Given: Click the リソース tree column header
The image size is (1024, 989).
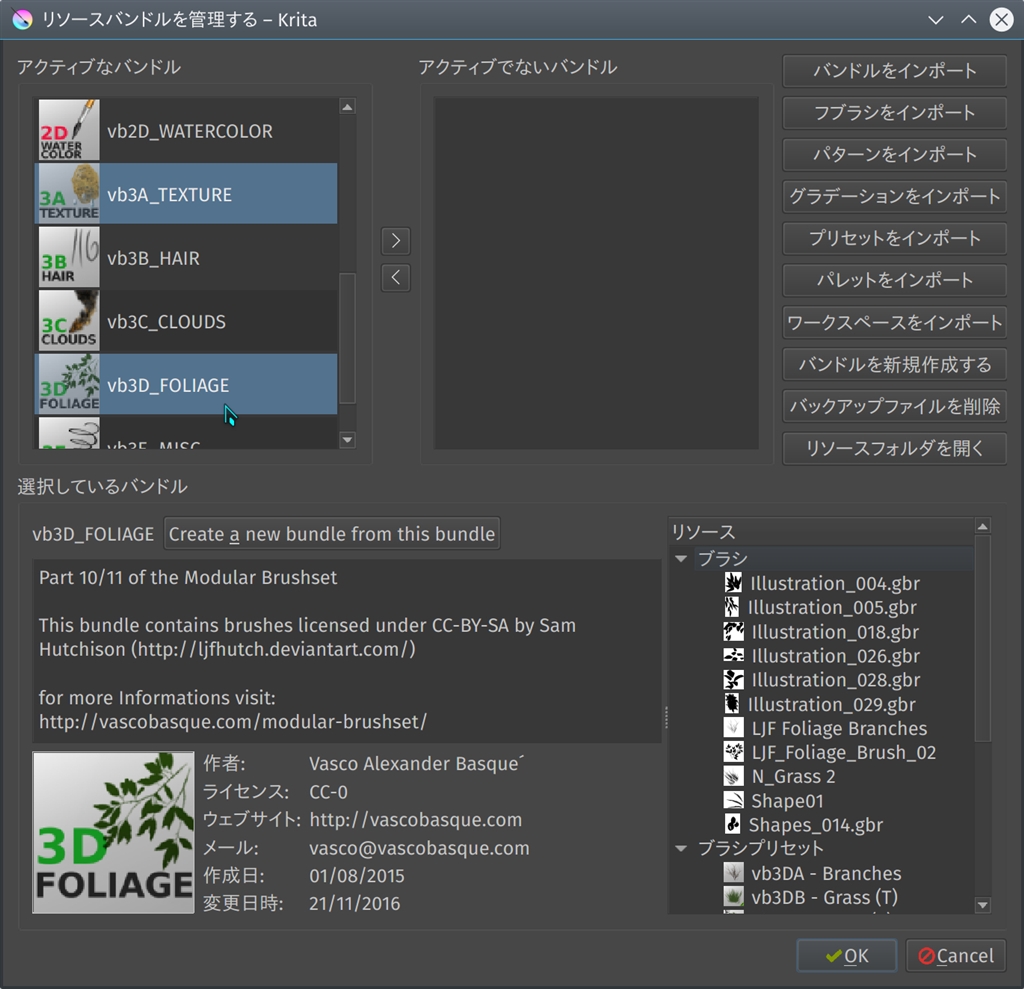Looking at the screenshot, I should click(x=822, y=532).
